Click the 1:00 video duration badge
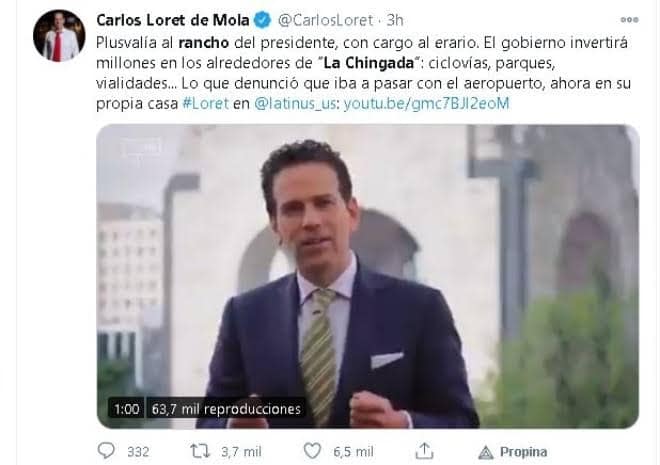 click(126, 409)
